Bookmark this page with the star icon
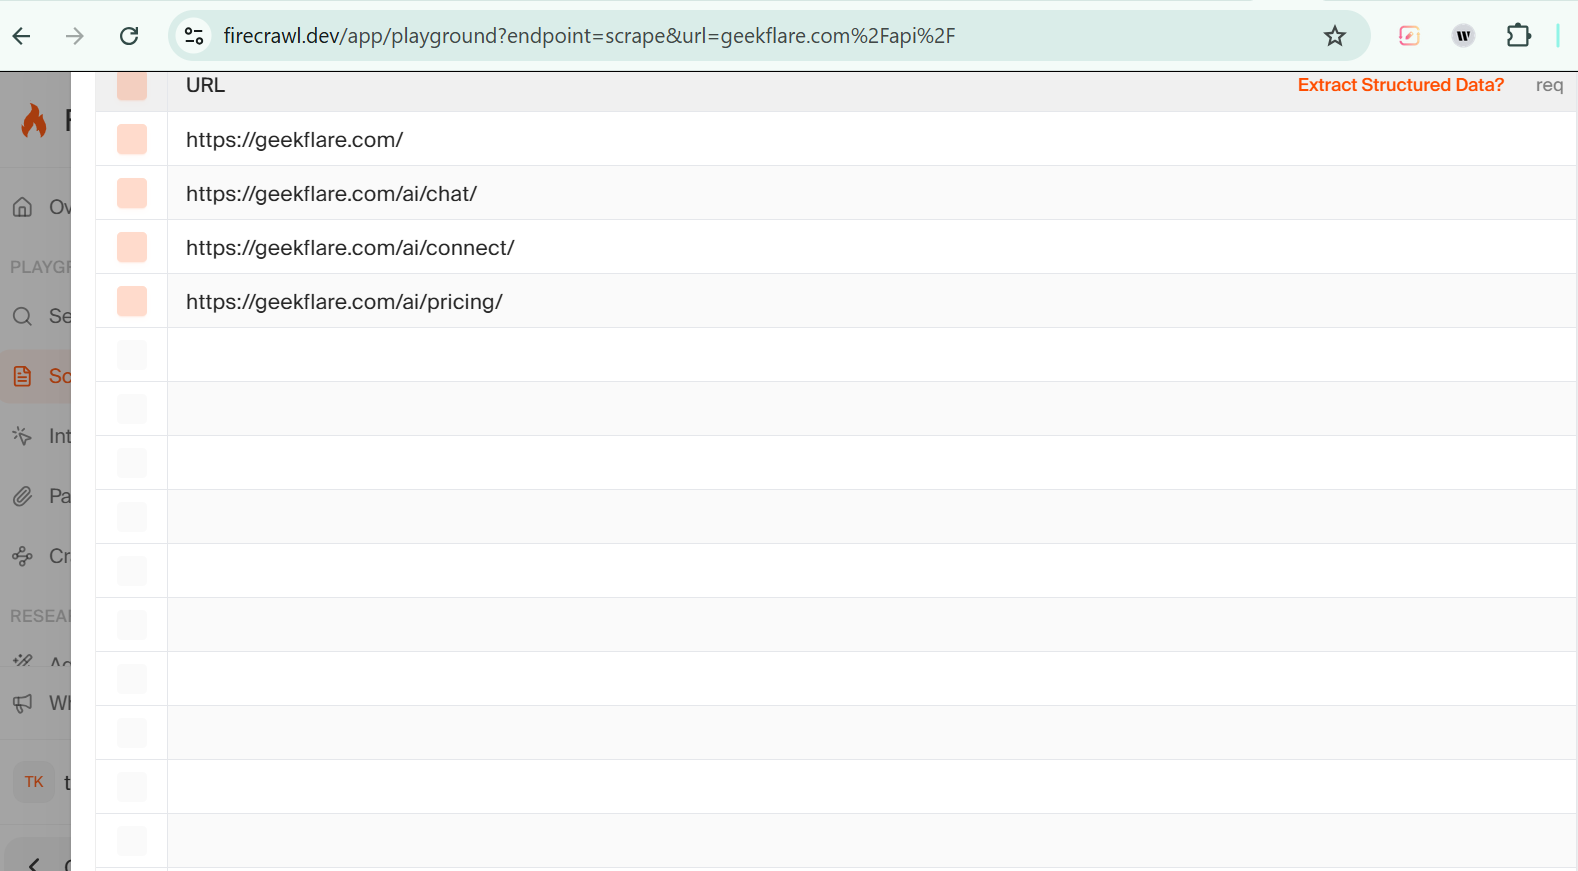Viewport: 1578px width, 871px height. (1335, 36)
